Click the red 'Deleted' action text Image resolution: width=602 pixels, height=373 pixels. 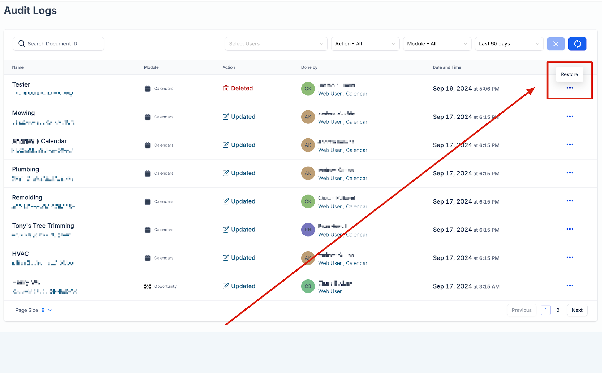(242, 88)
